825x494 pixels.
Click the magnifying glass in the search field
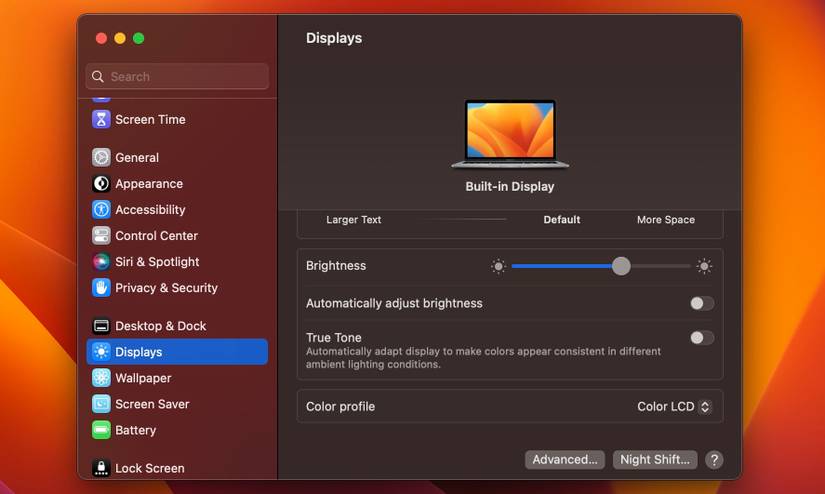point(98,77)
